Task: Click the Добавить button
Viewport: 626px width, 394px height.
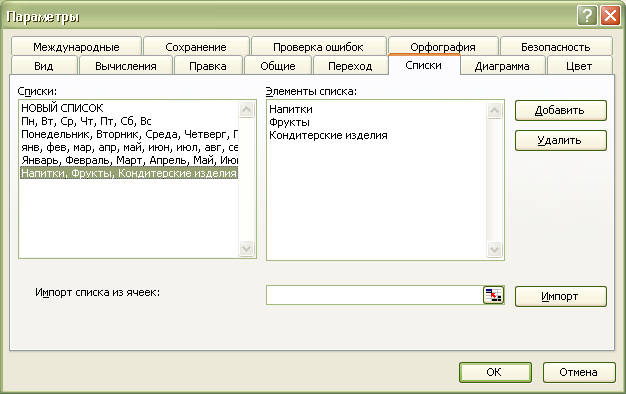Action: click(x=561, y=110)
